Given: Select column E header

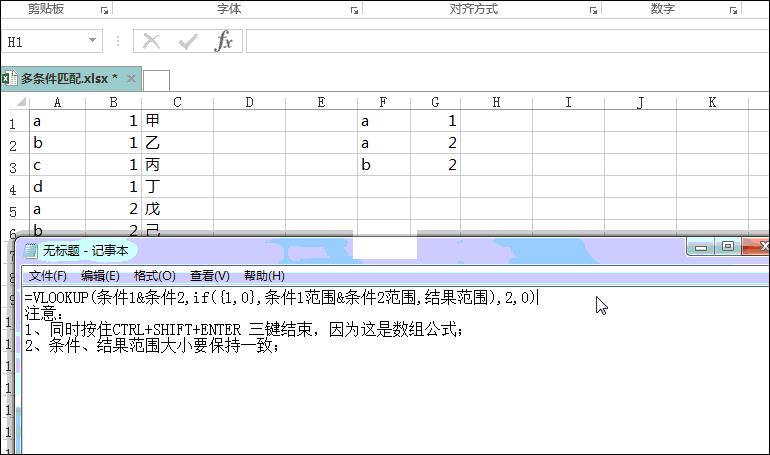Looking at the screenshot, I should click(x=321, y=102).
